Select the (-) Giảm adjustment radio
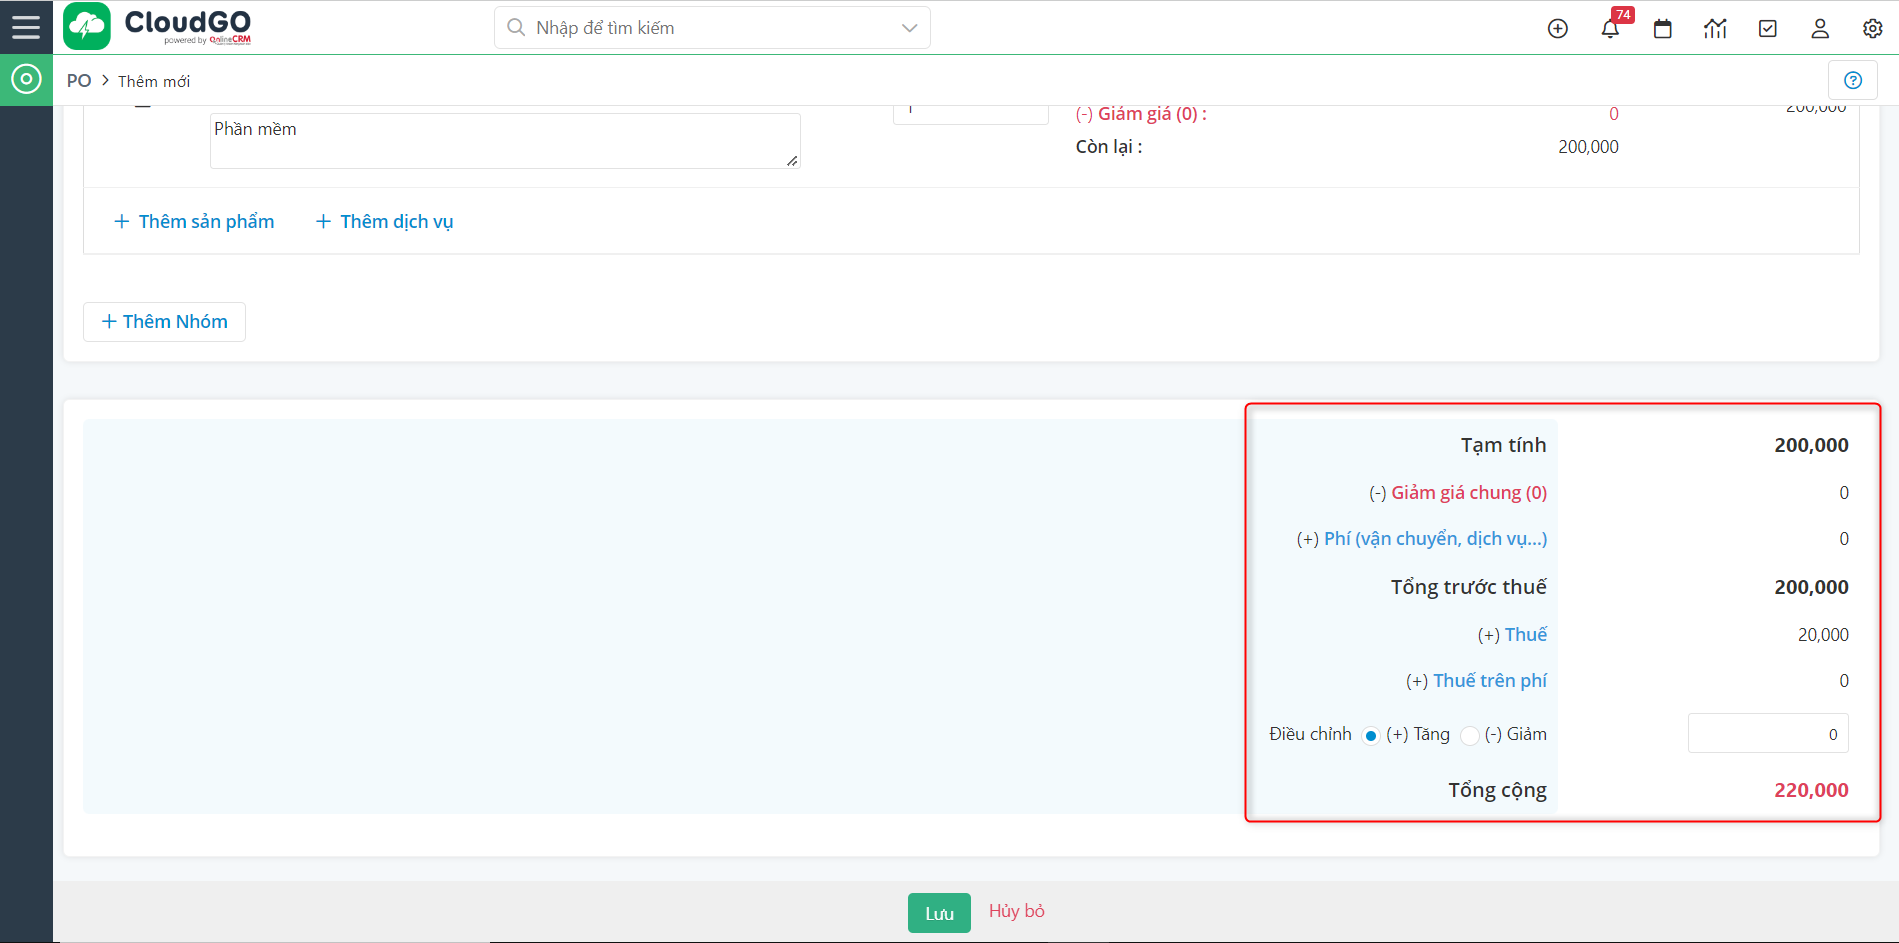The height and width of the screenshot is (943, 1899). pos(1469,736)
